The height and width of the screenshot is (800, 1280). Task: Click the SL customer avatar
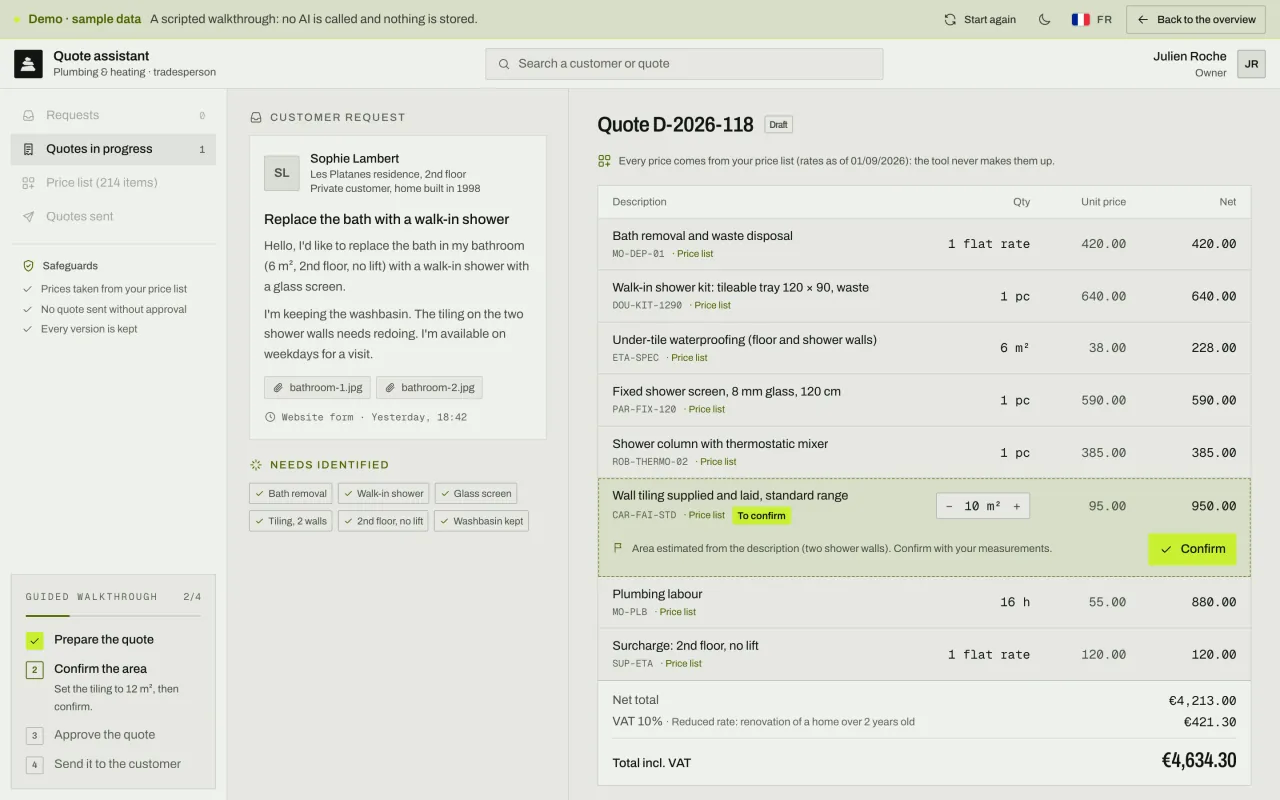[282, 173]
